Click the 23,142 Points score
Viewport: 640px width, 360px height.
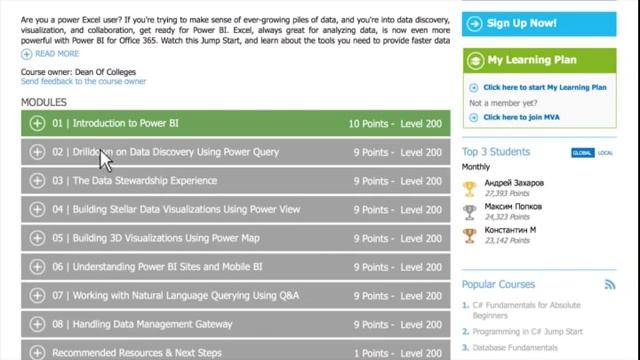pos(507,240)
